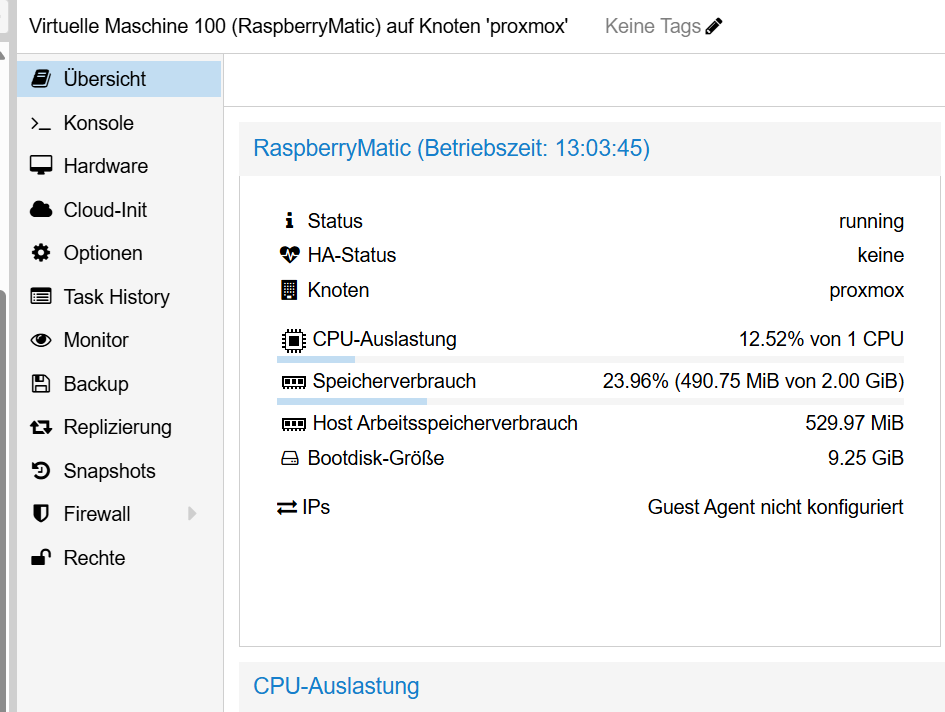Image resolution: width=945 pixels, height=712 pixels.
Task: Click the left vertical scrollbar
Action: (x=4, y=500)
